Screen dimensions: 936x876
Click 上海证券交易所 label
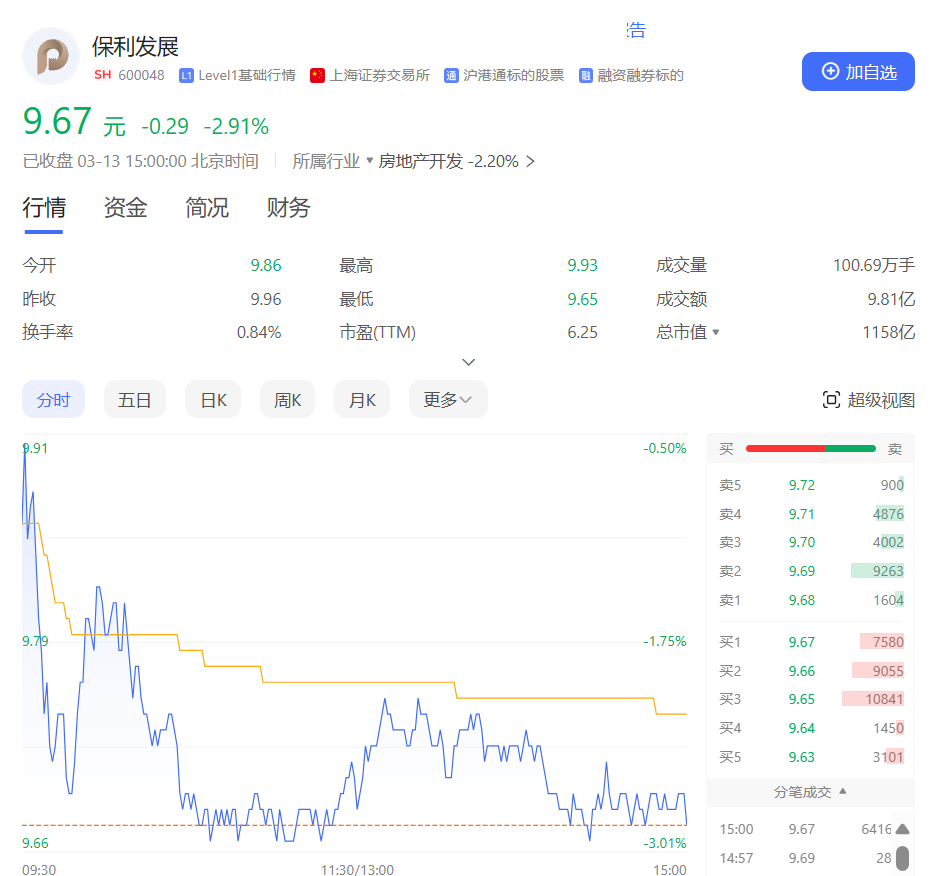coord(380,75)
